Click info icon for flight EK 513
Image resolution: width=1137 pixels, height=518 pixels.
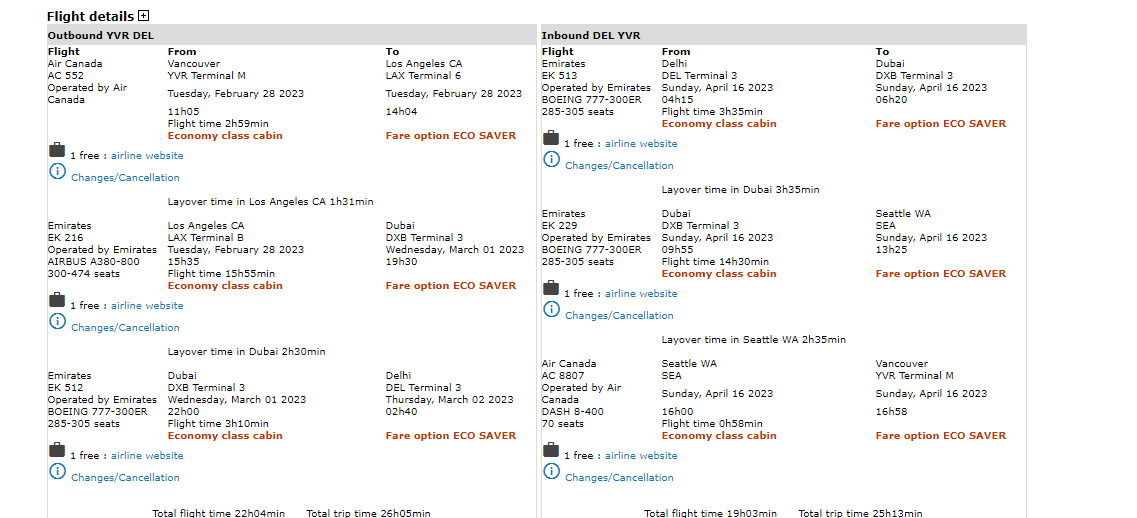click(x=551, y=160)
